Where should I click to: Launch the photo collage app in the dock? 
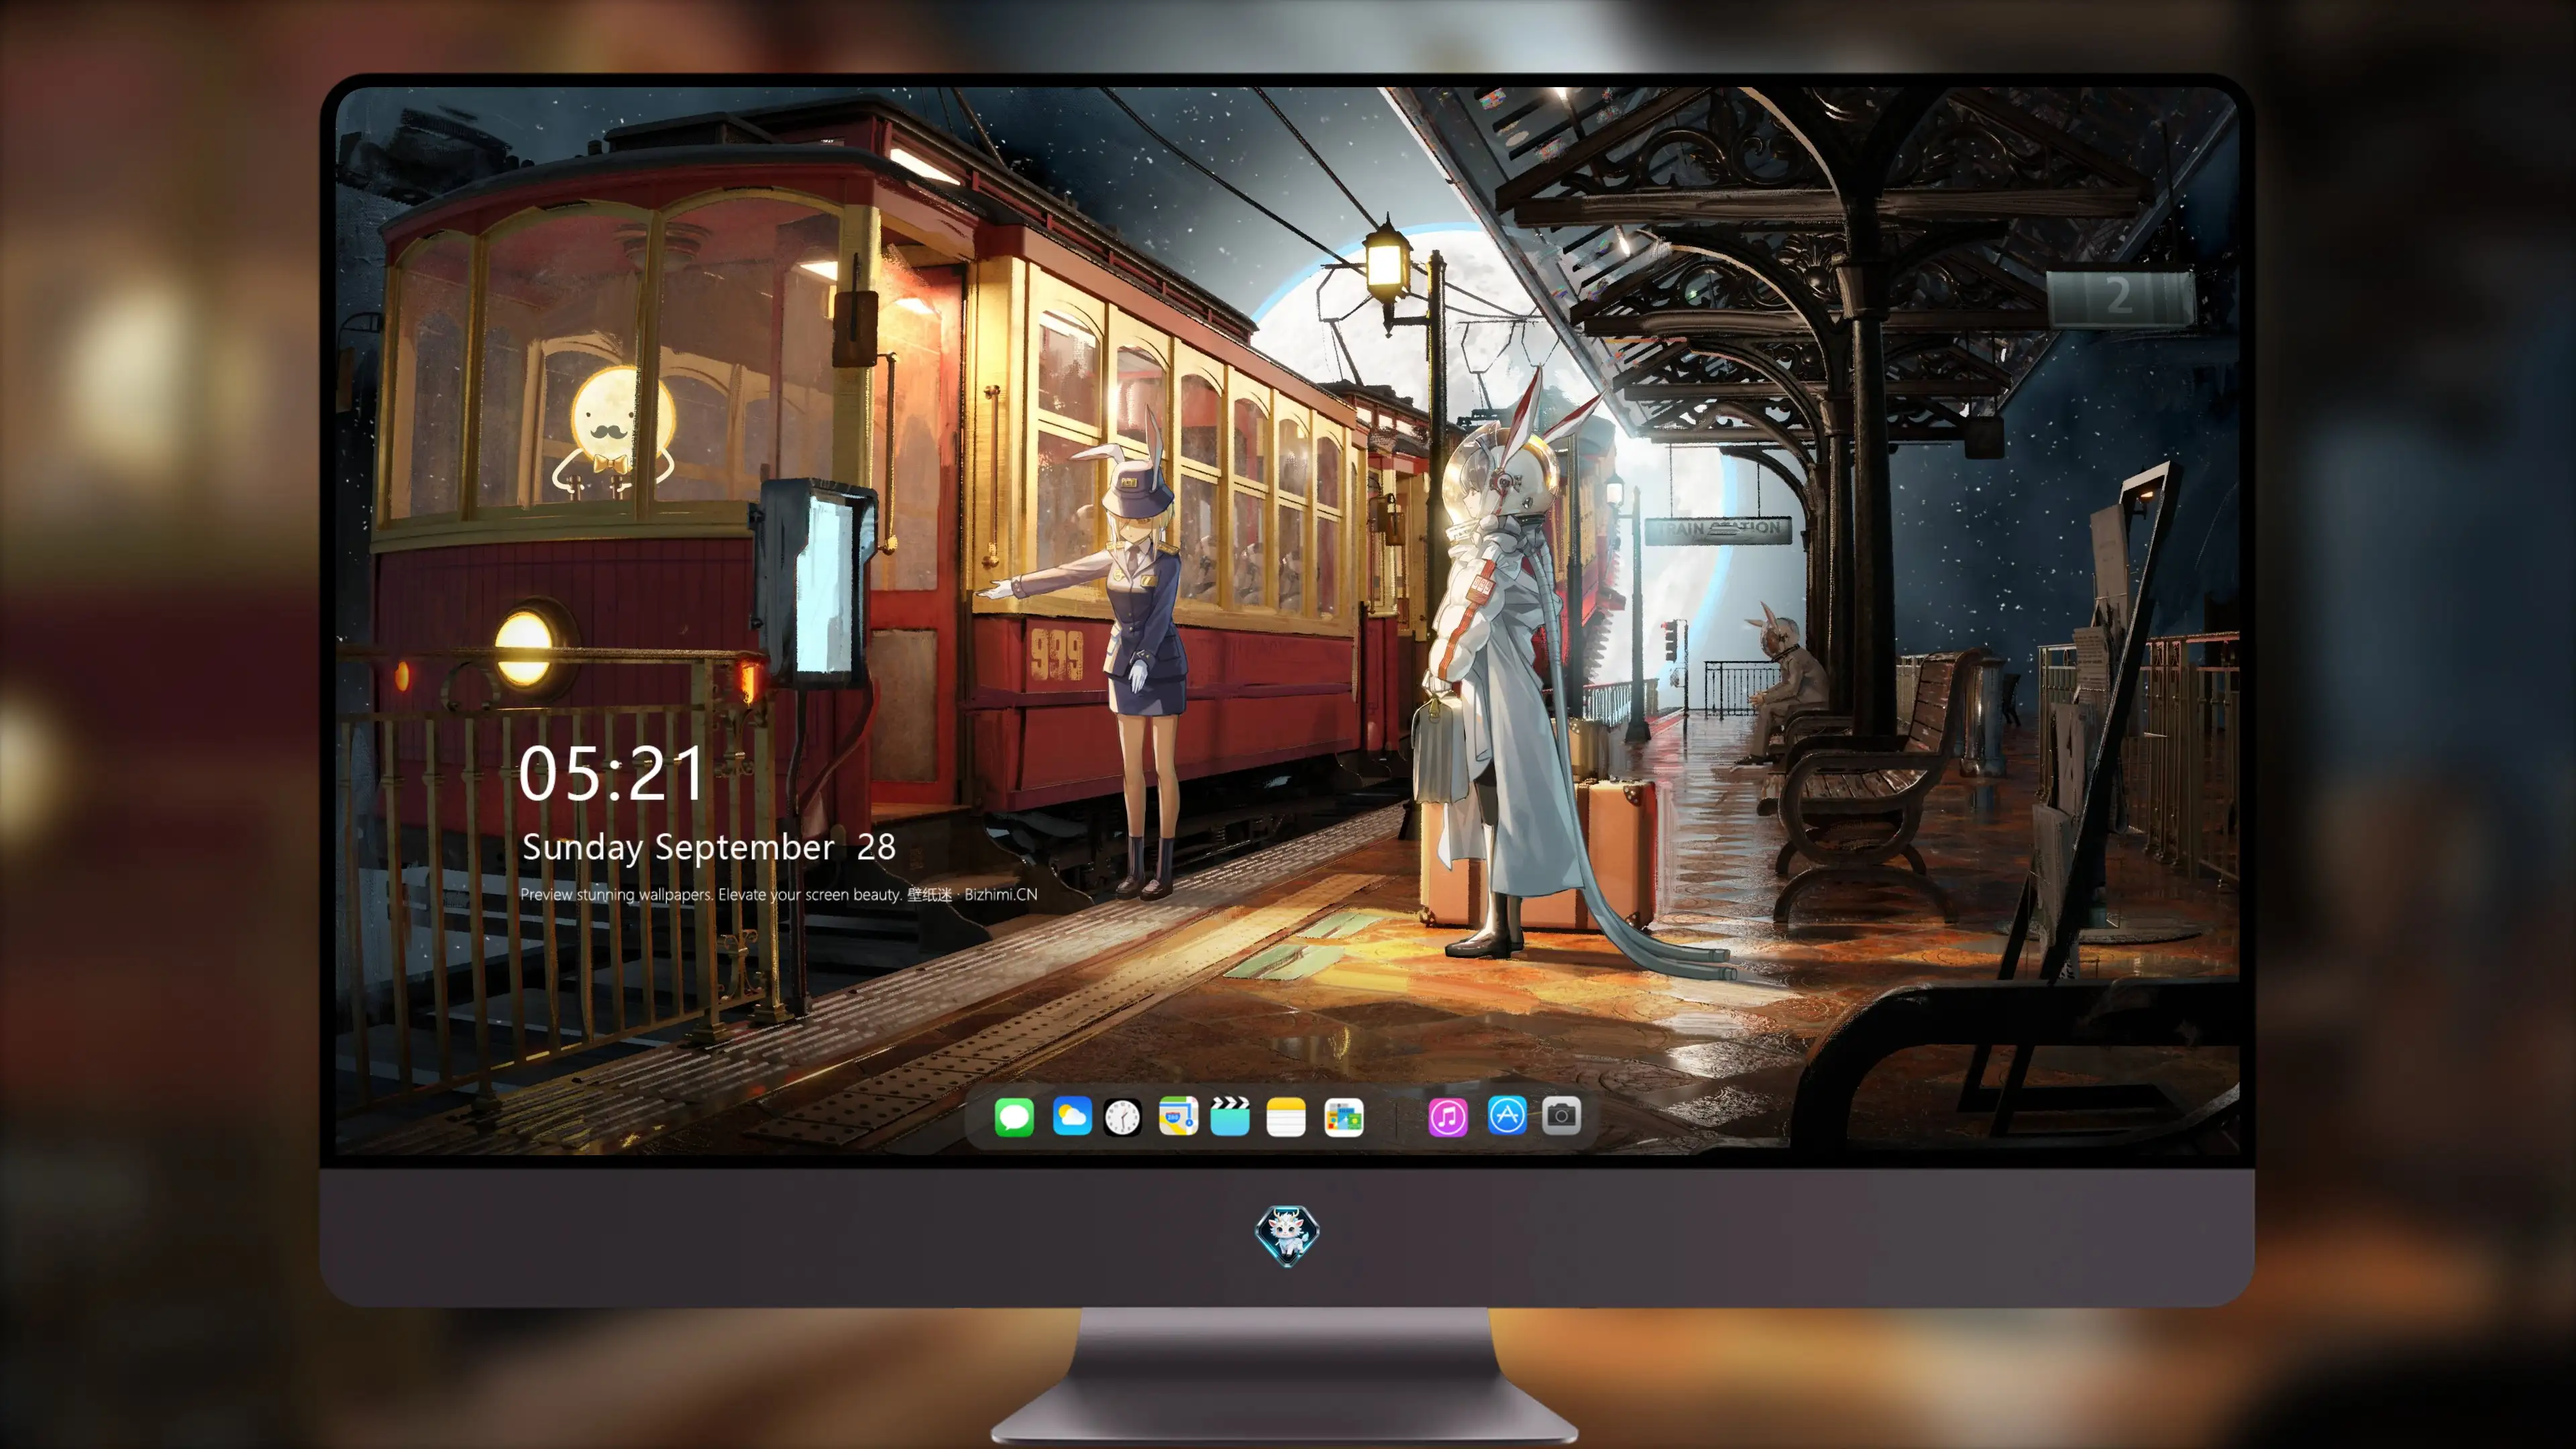pyautogui.click(x=1344, y=1116)
